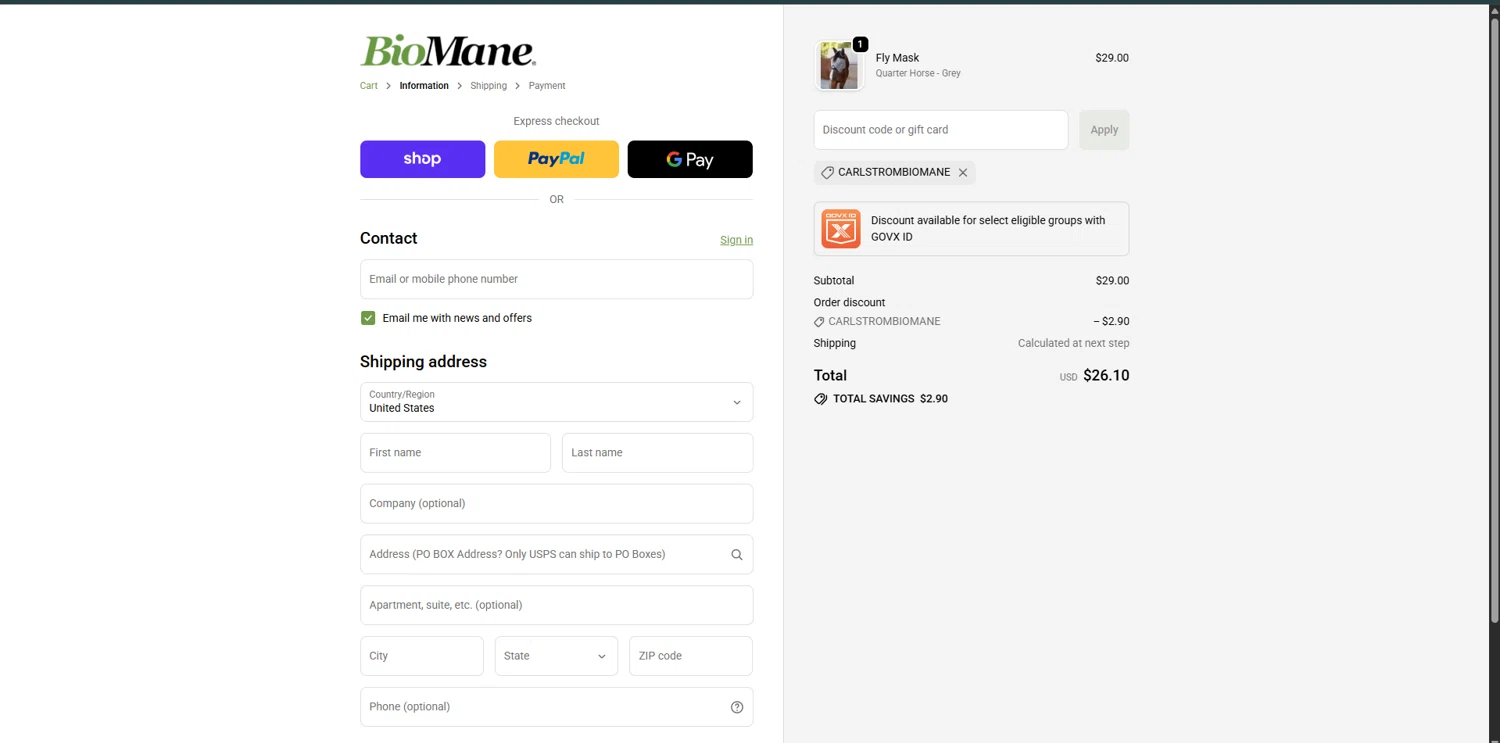
Task: Click the $26.10 total amount
Action: pos(1106,376)
